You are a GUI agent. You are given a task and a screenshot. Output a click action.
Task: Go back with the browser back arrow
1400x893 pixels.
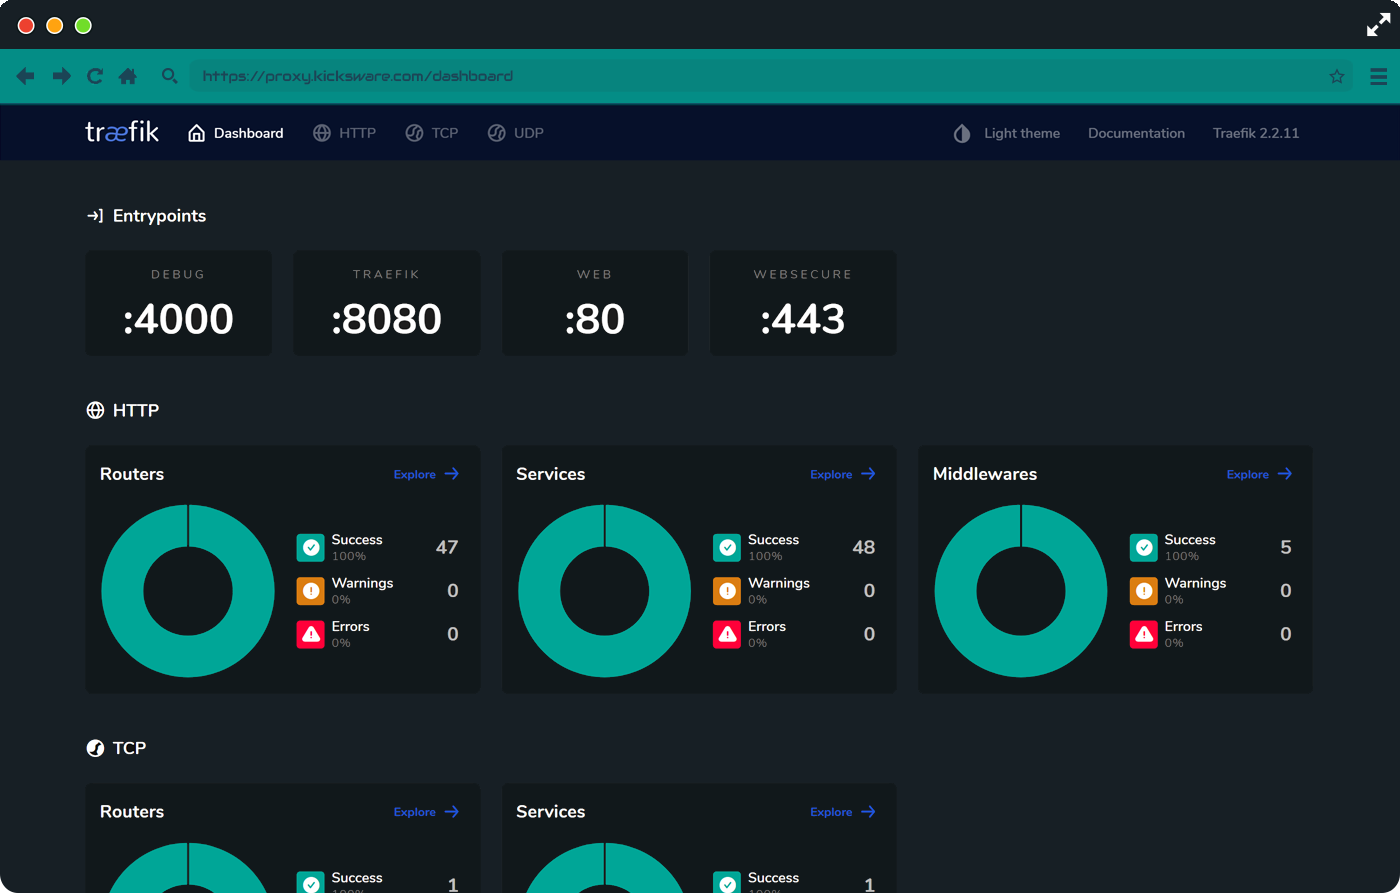click(x=26, y=76)
